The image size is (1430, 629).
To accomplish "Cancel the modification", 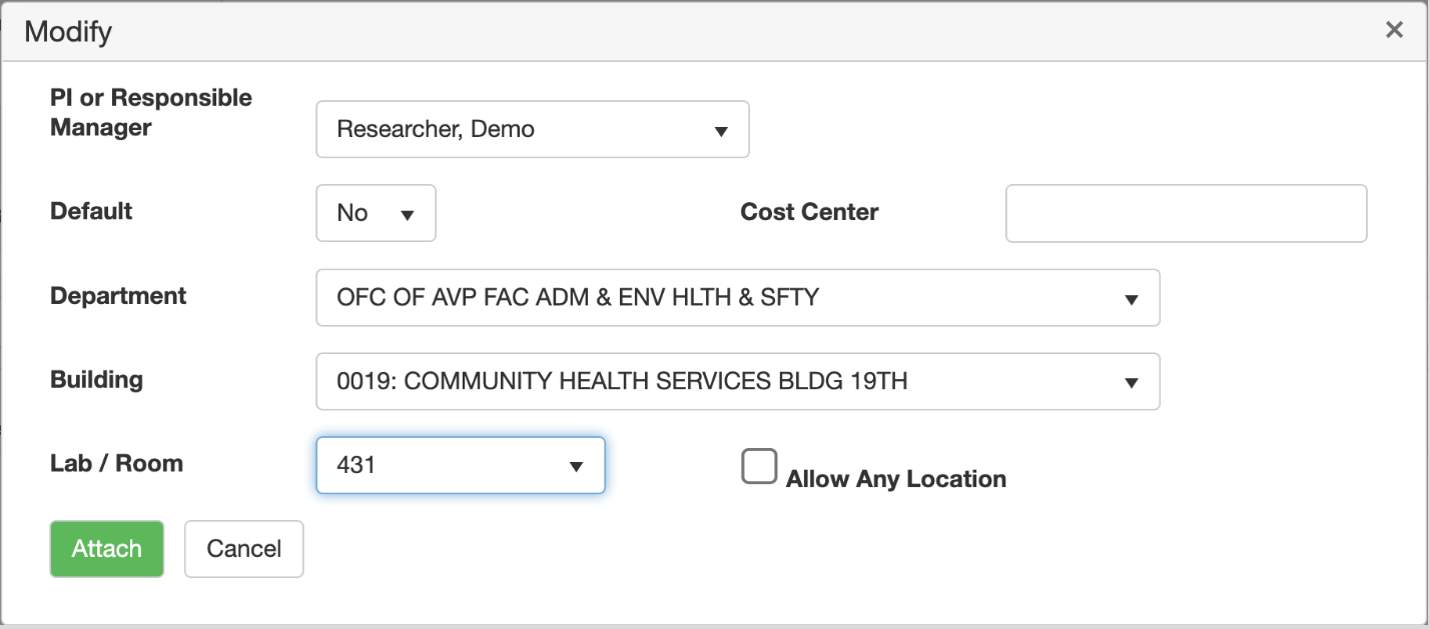I will click(x=243, y=549).
